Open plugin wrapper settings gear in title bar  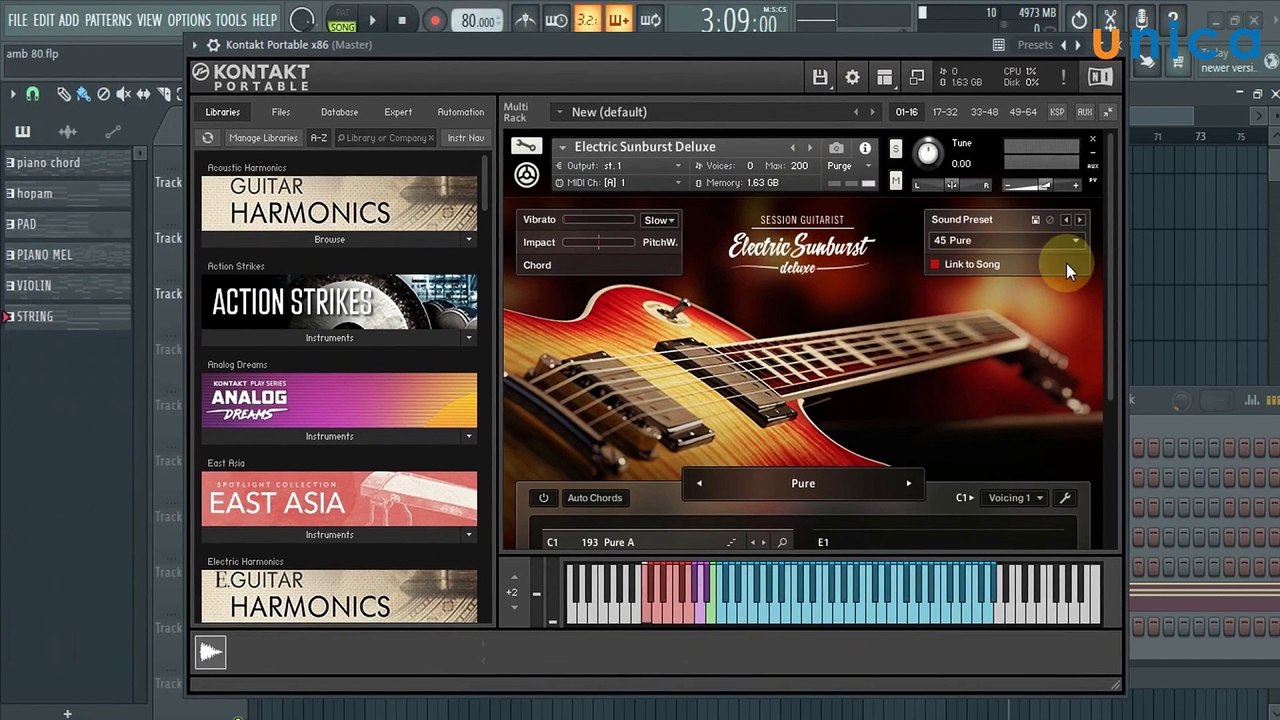pos(213,45)
